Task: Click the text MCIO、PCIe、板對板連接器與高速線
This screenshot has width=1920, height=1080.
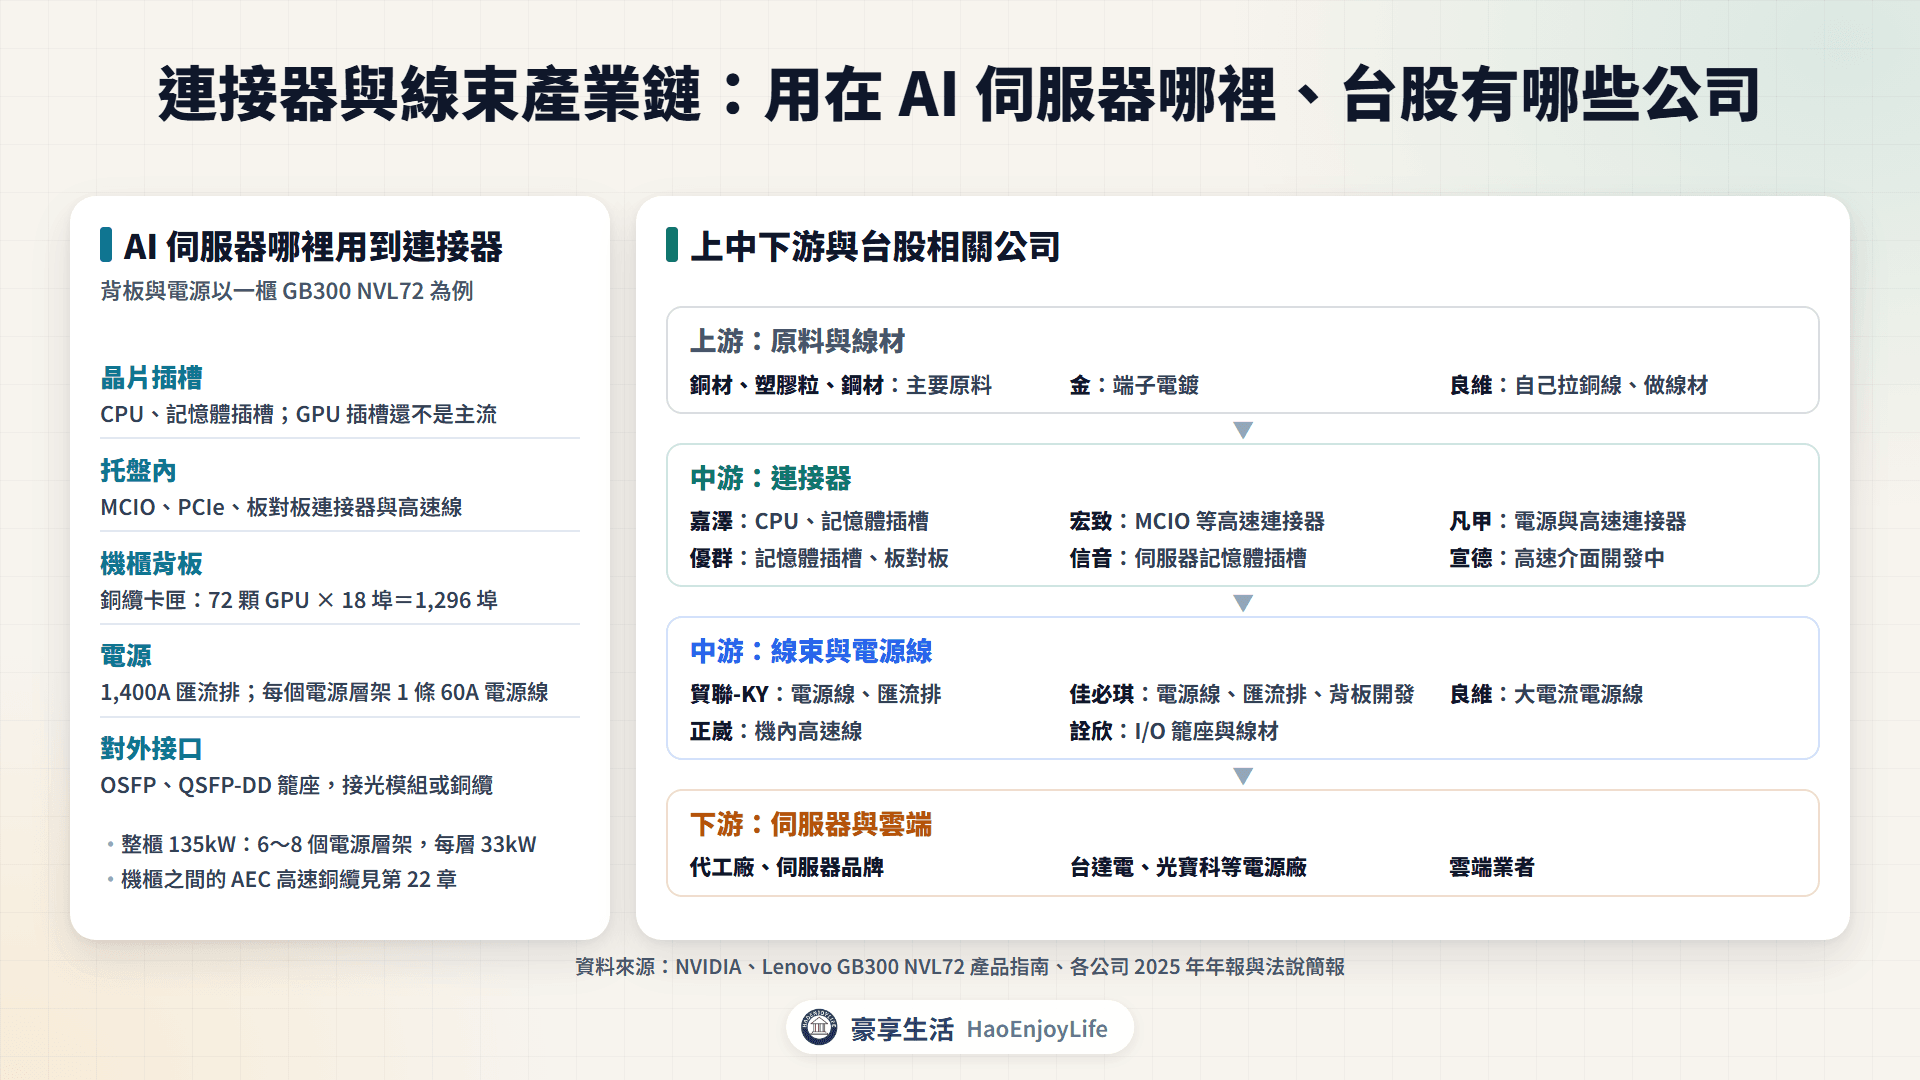Action: (281, 507)
